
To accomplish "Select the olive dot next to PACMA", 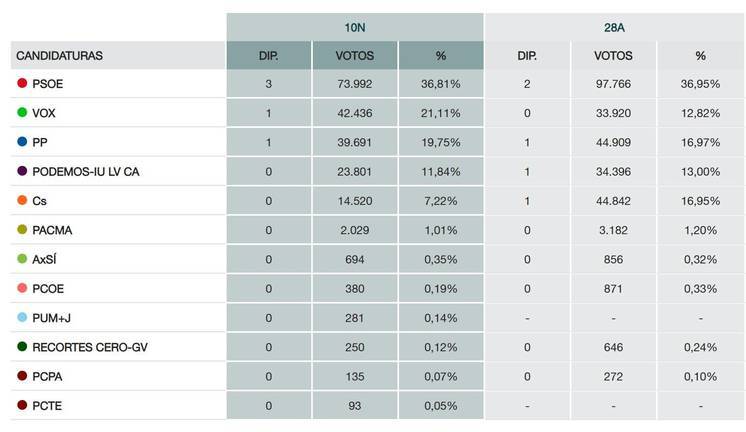I will 22,230.
